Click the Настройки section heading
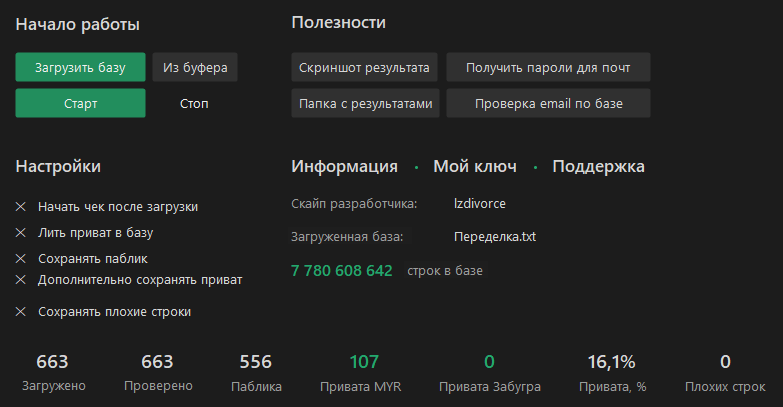783x407 pixels. pos(58,166)
